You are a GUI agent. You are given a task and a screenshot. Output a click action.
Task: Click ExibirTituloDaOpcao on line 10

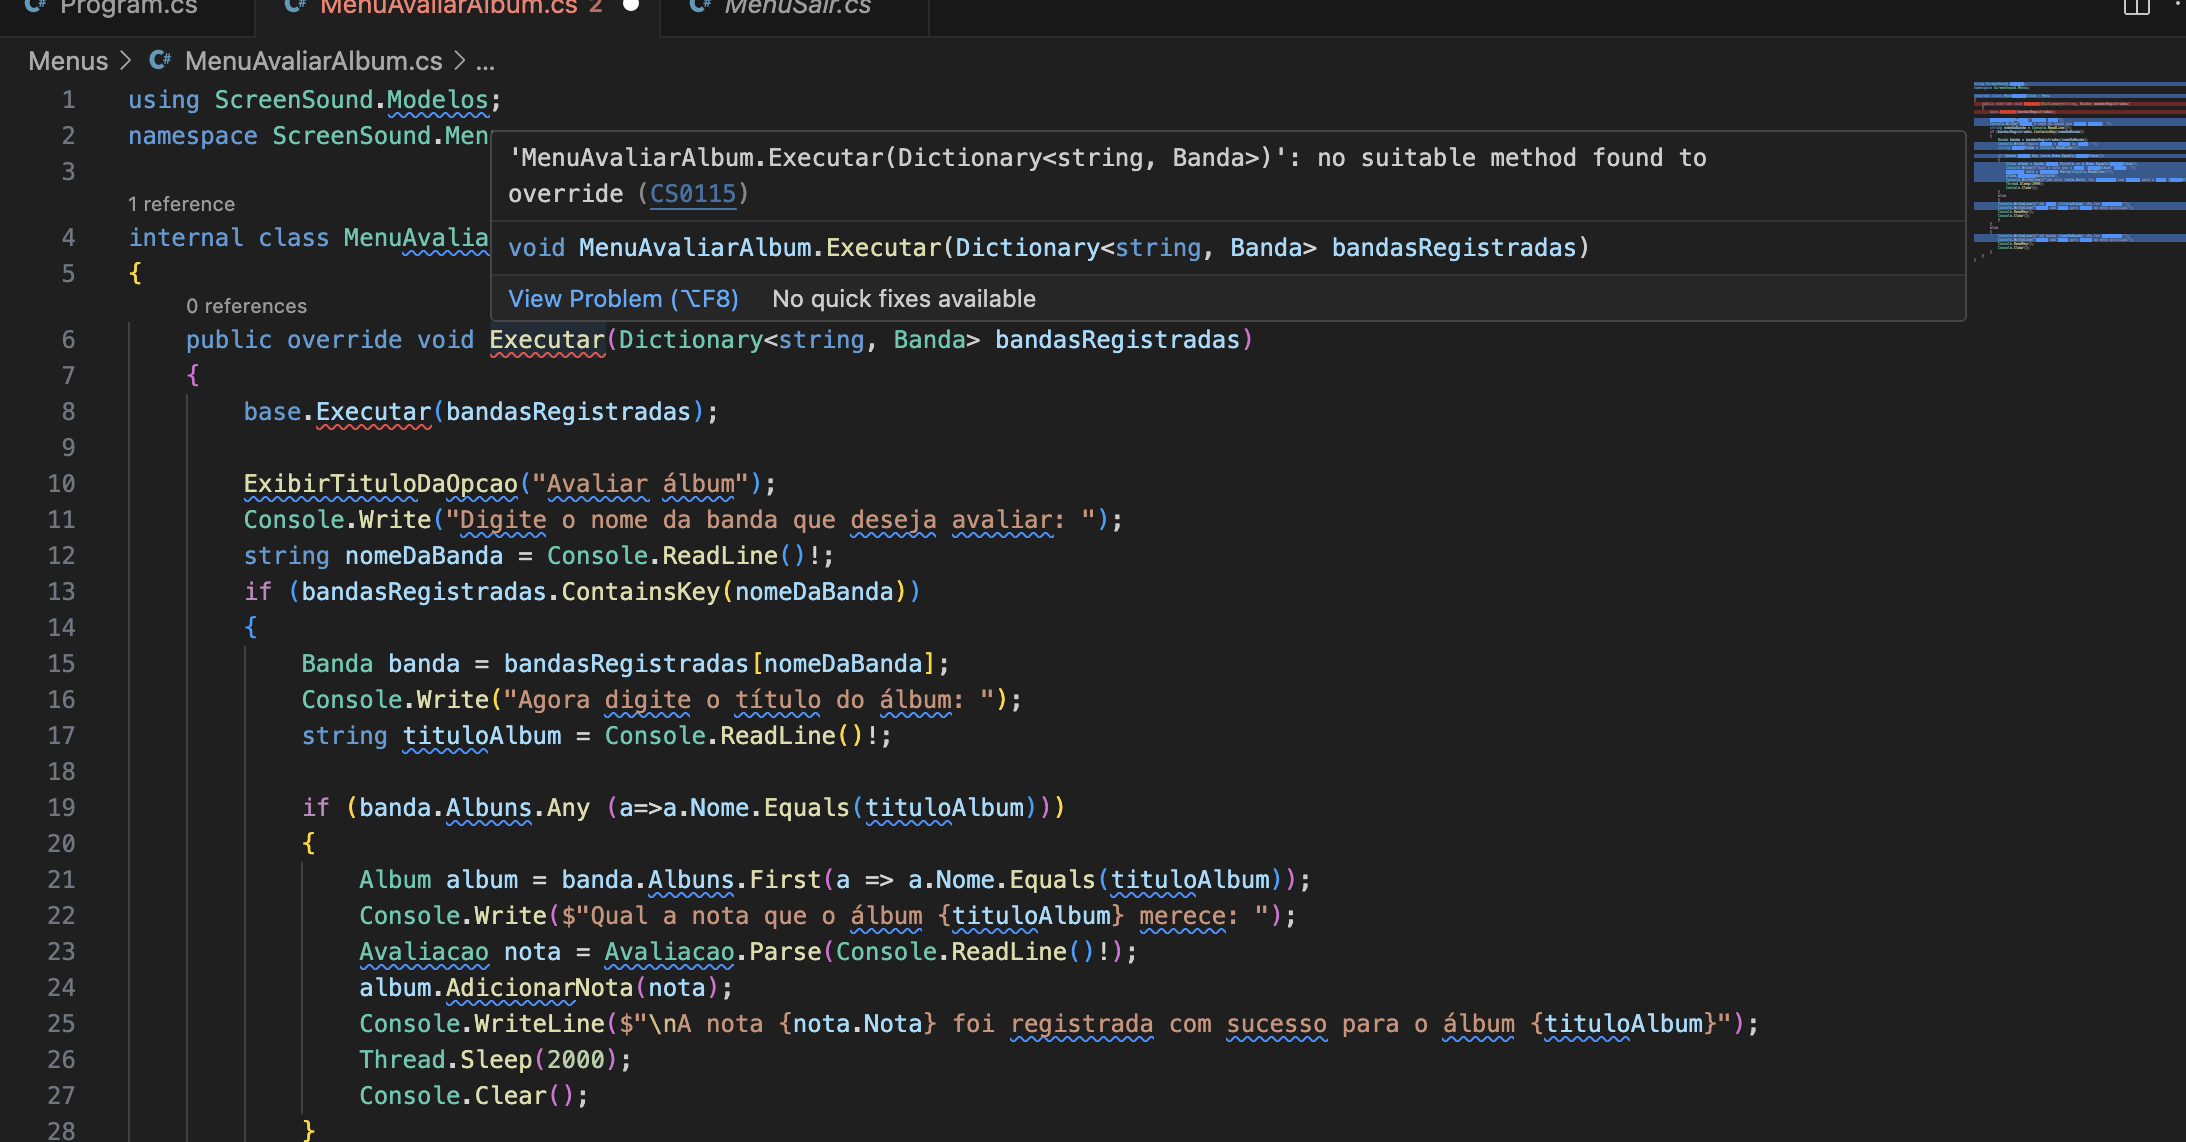(381, 484)
